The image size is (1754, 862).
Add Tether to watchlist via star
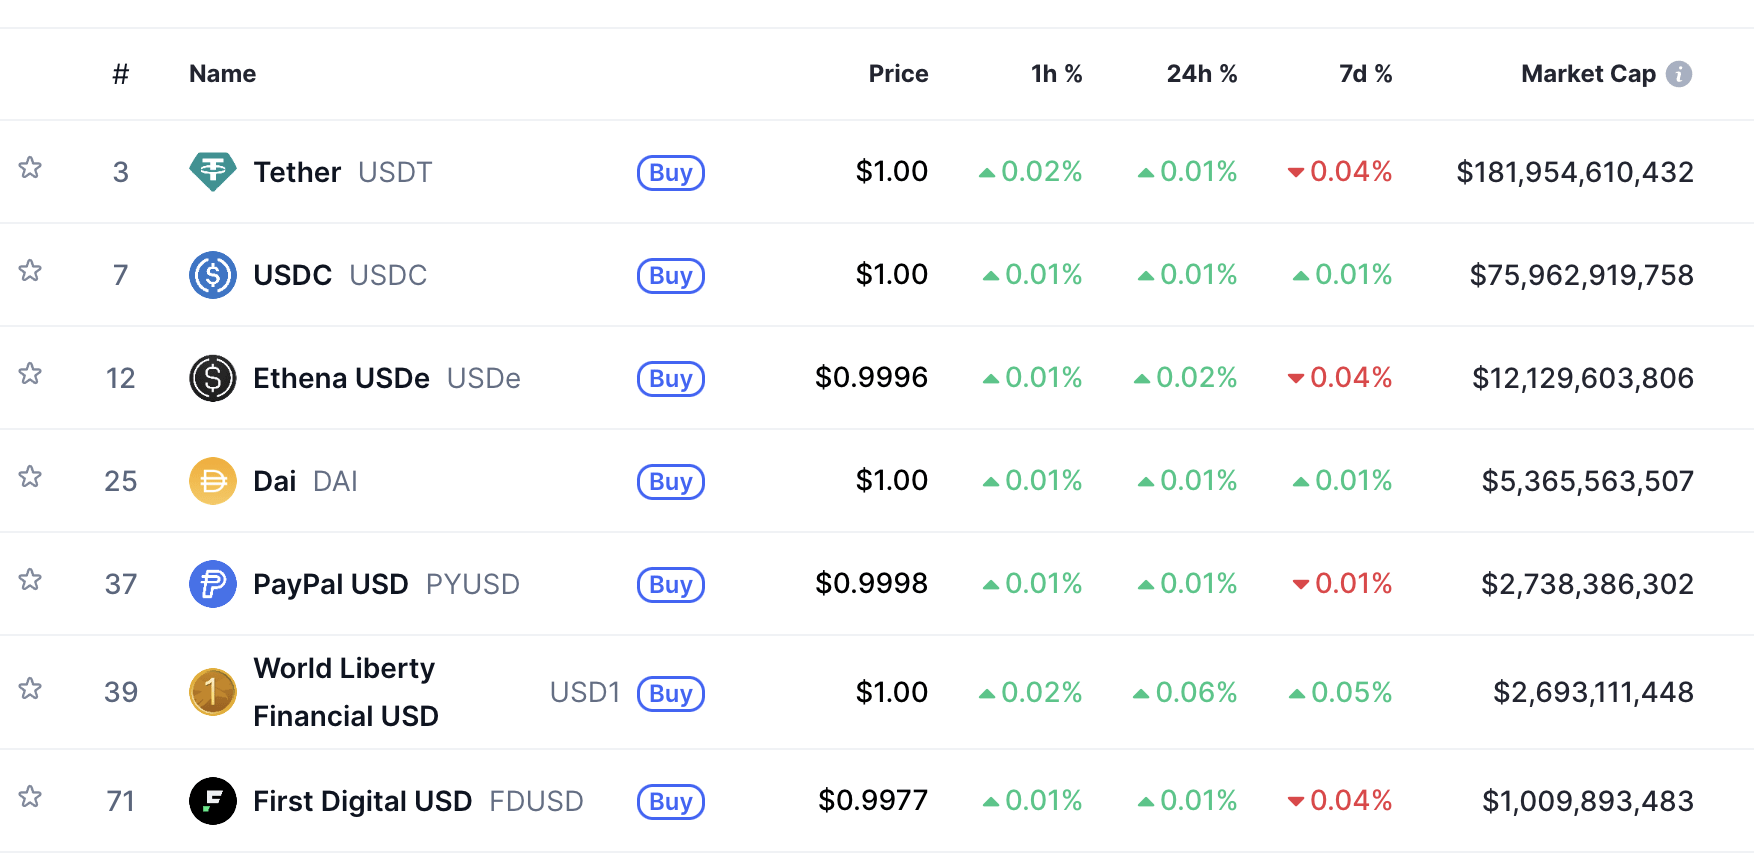click(x=30, y=168)
